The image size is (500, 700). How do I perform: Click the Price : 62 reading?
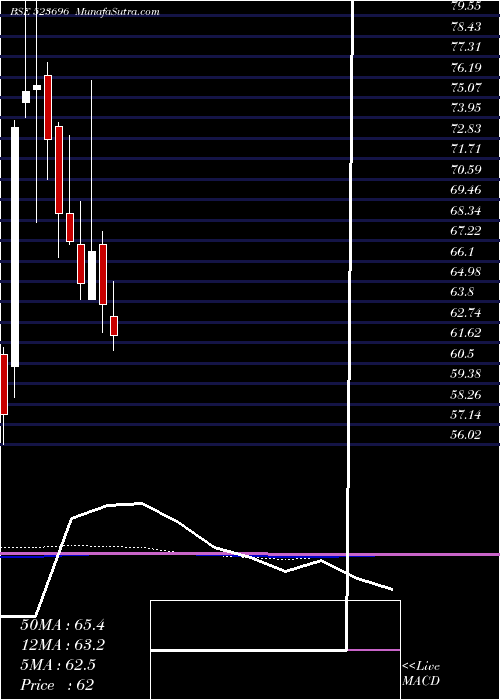click(x=57, y=685)
